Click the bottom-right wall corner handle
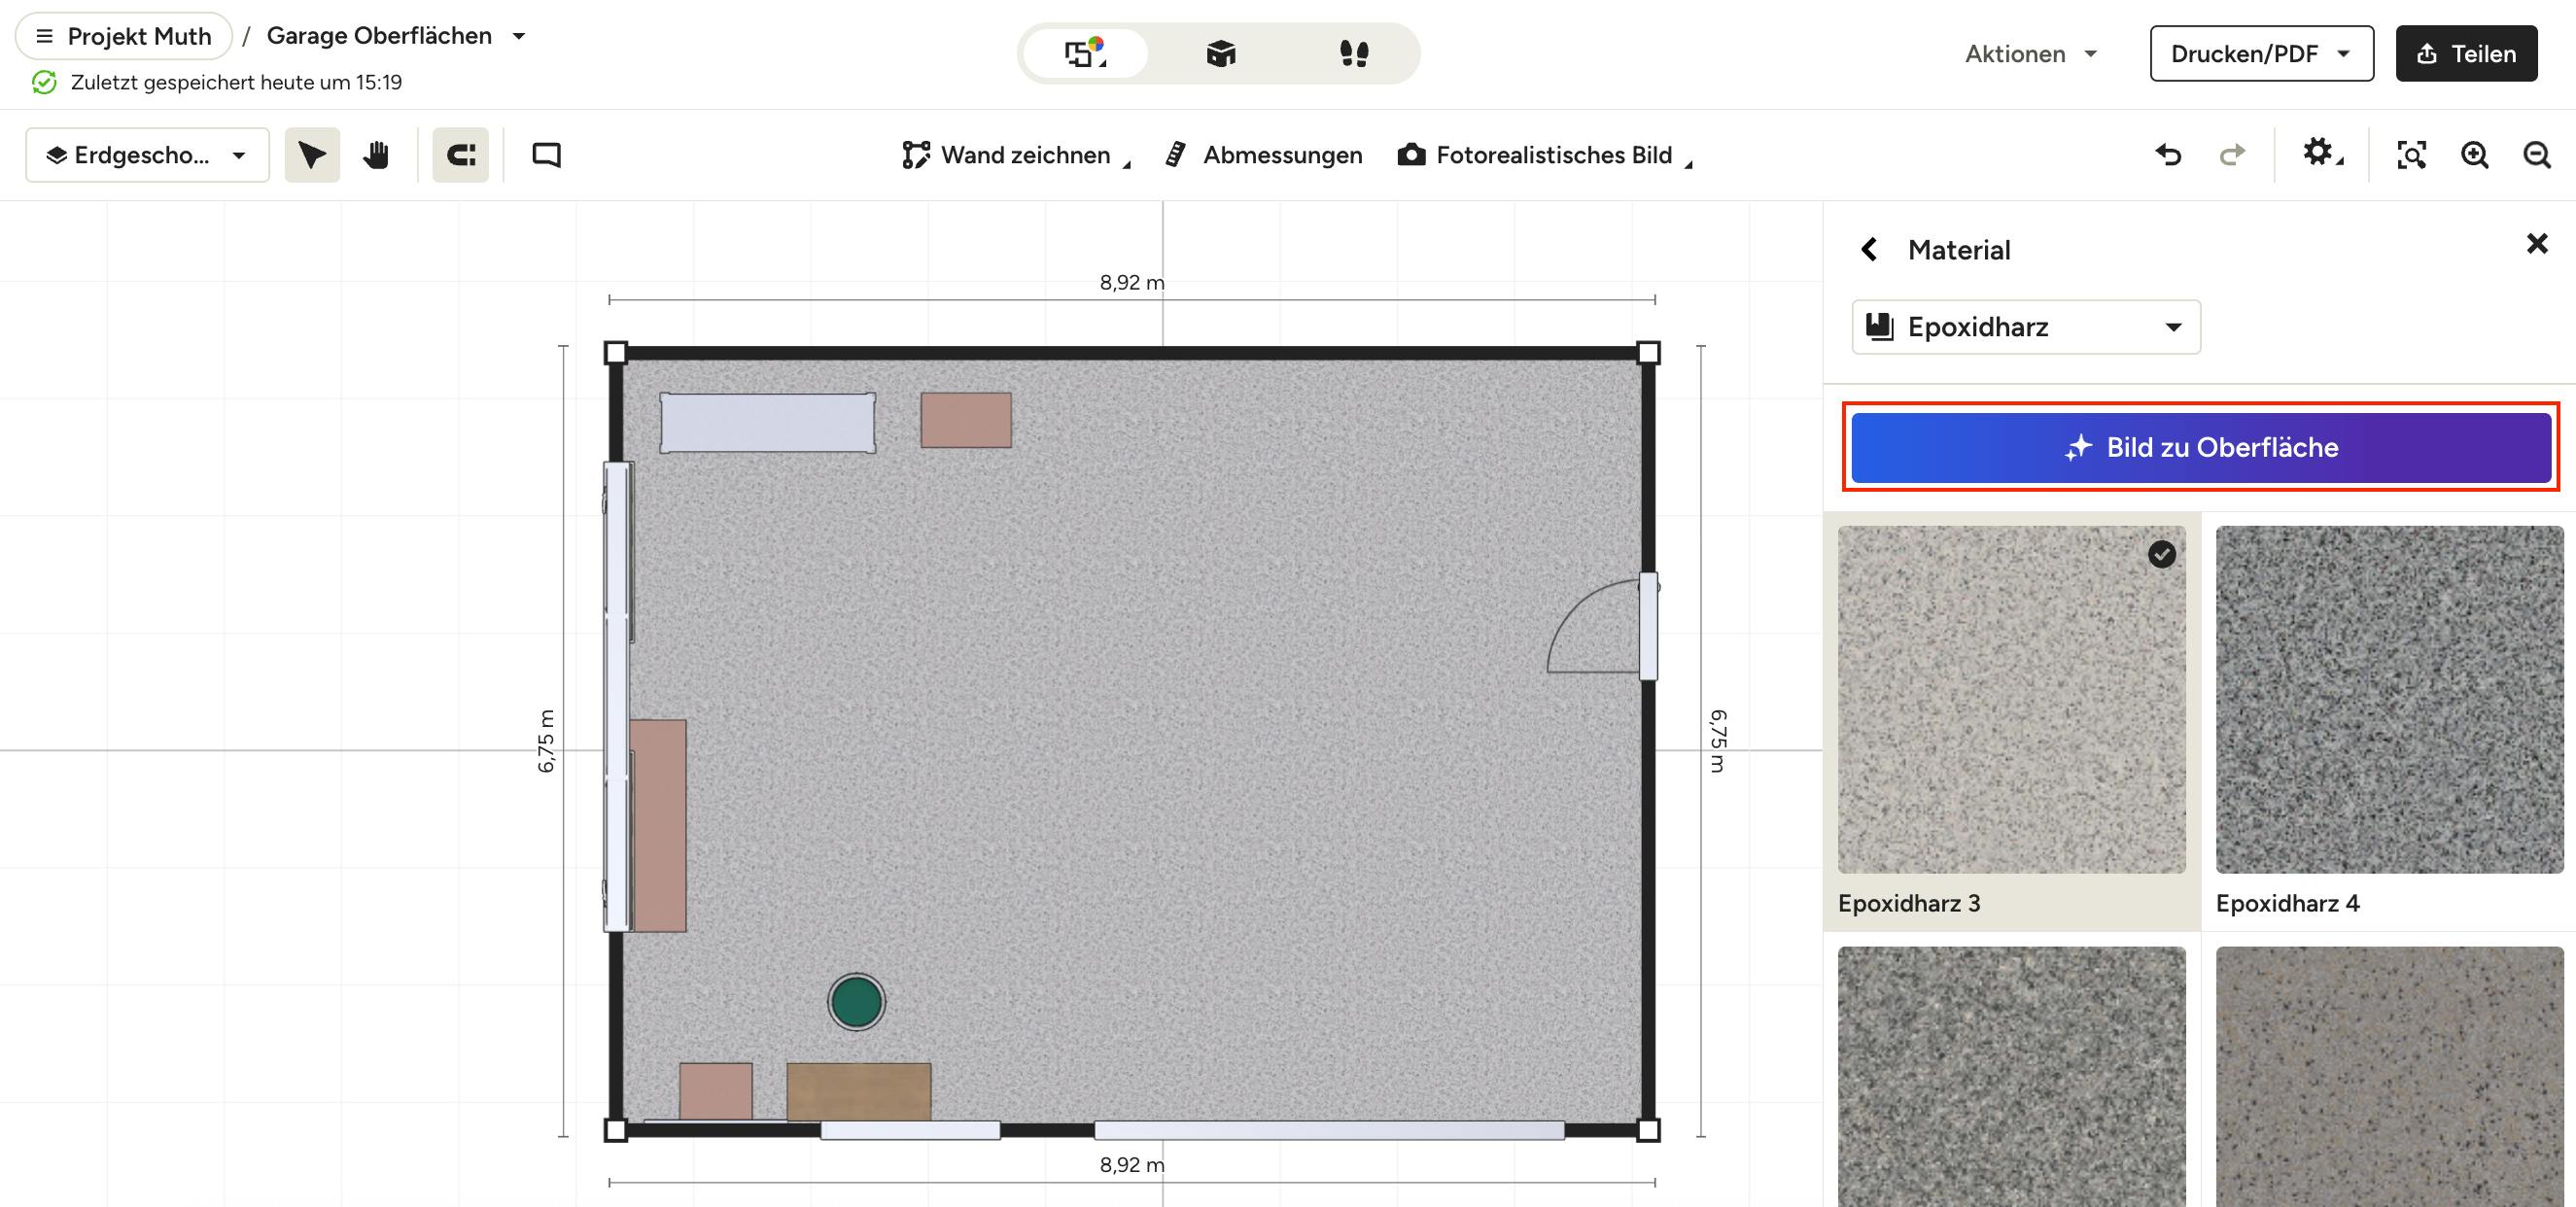The width and height of the screenshot is (2576, 1207). tap(1649, 1130)
